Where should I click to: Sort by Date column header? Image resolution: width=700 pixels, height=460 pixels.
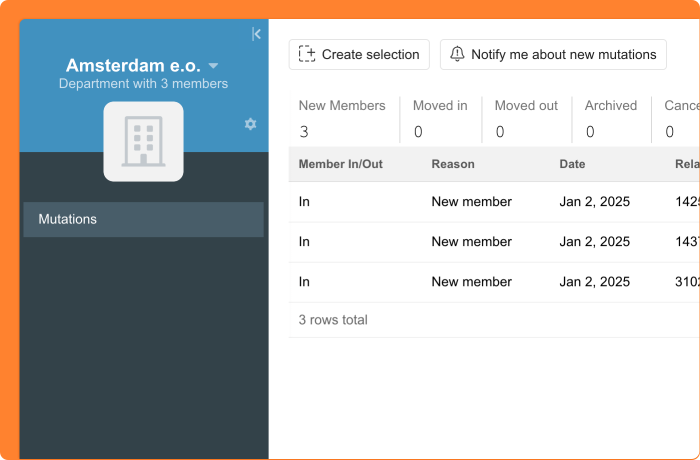(572, 164)
